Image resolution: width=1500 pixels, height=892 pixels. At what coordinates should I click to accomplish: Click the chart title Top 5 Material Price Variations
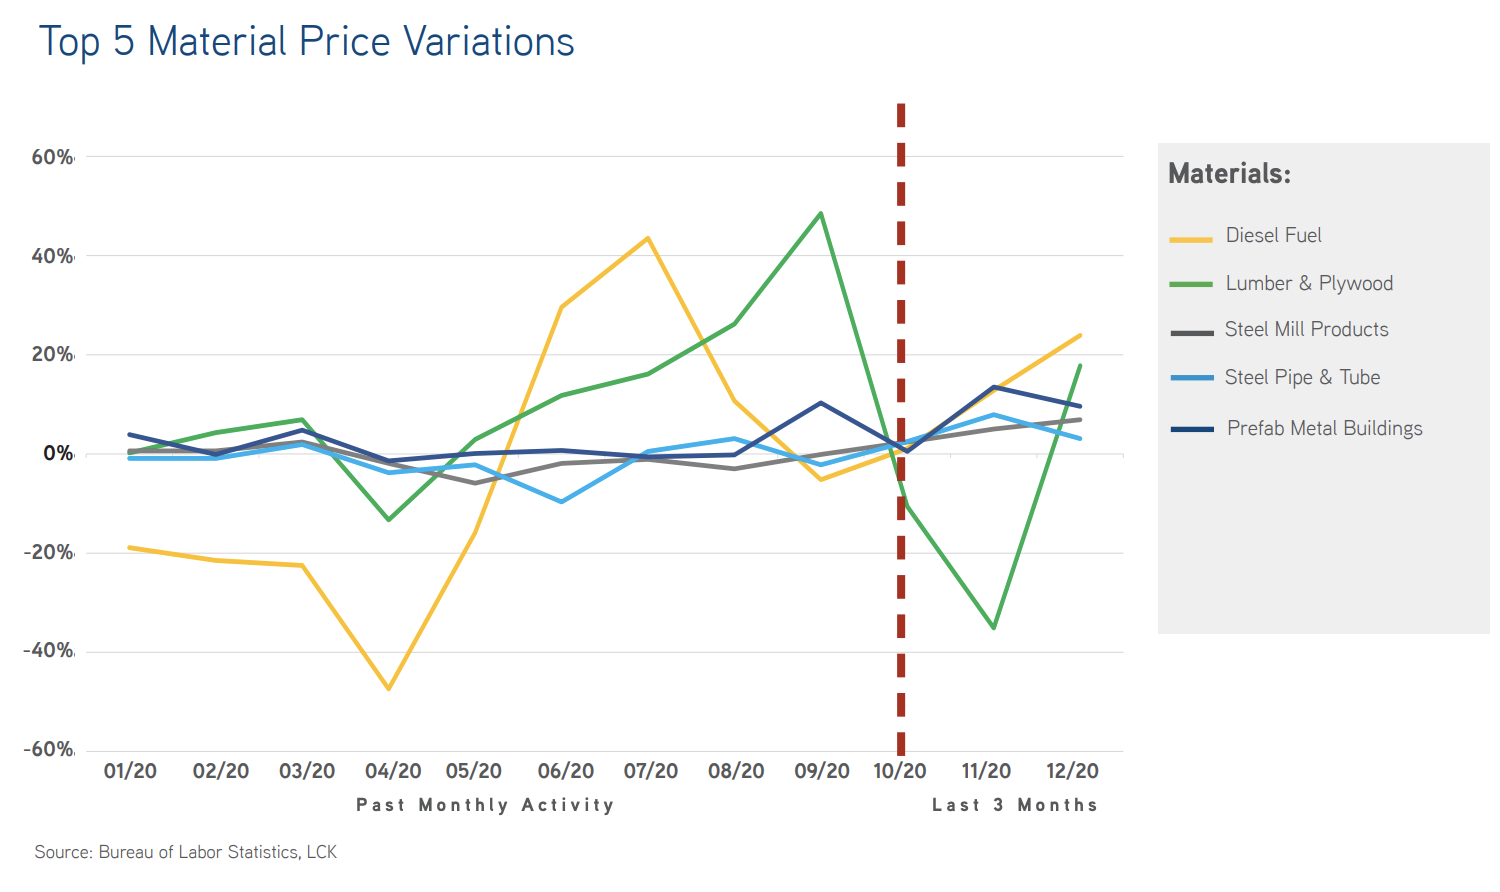(306, 42)
